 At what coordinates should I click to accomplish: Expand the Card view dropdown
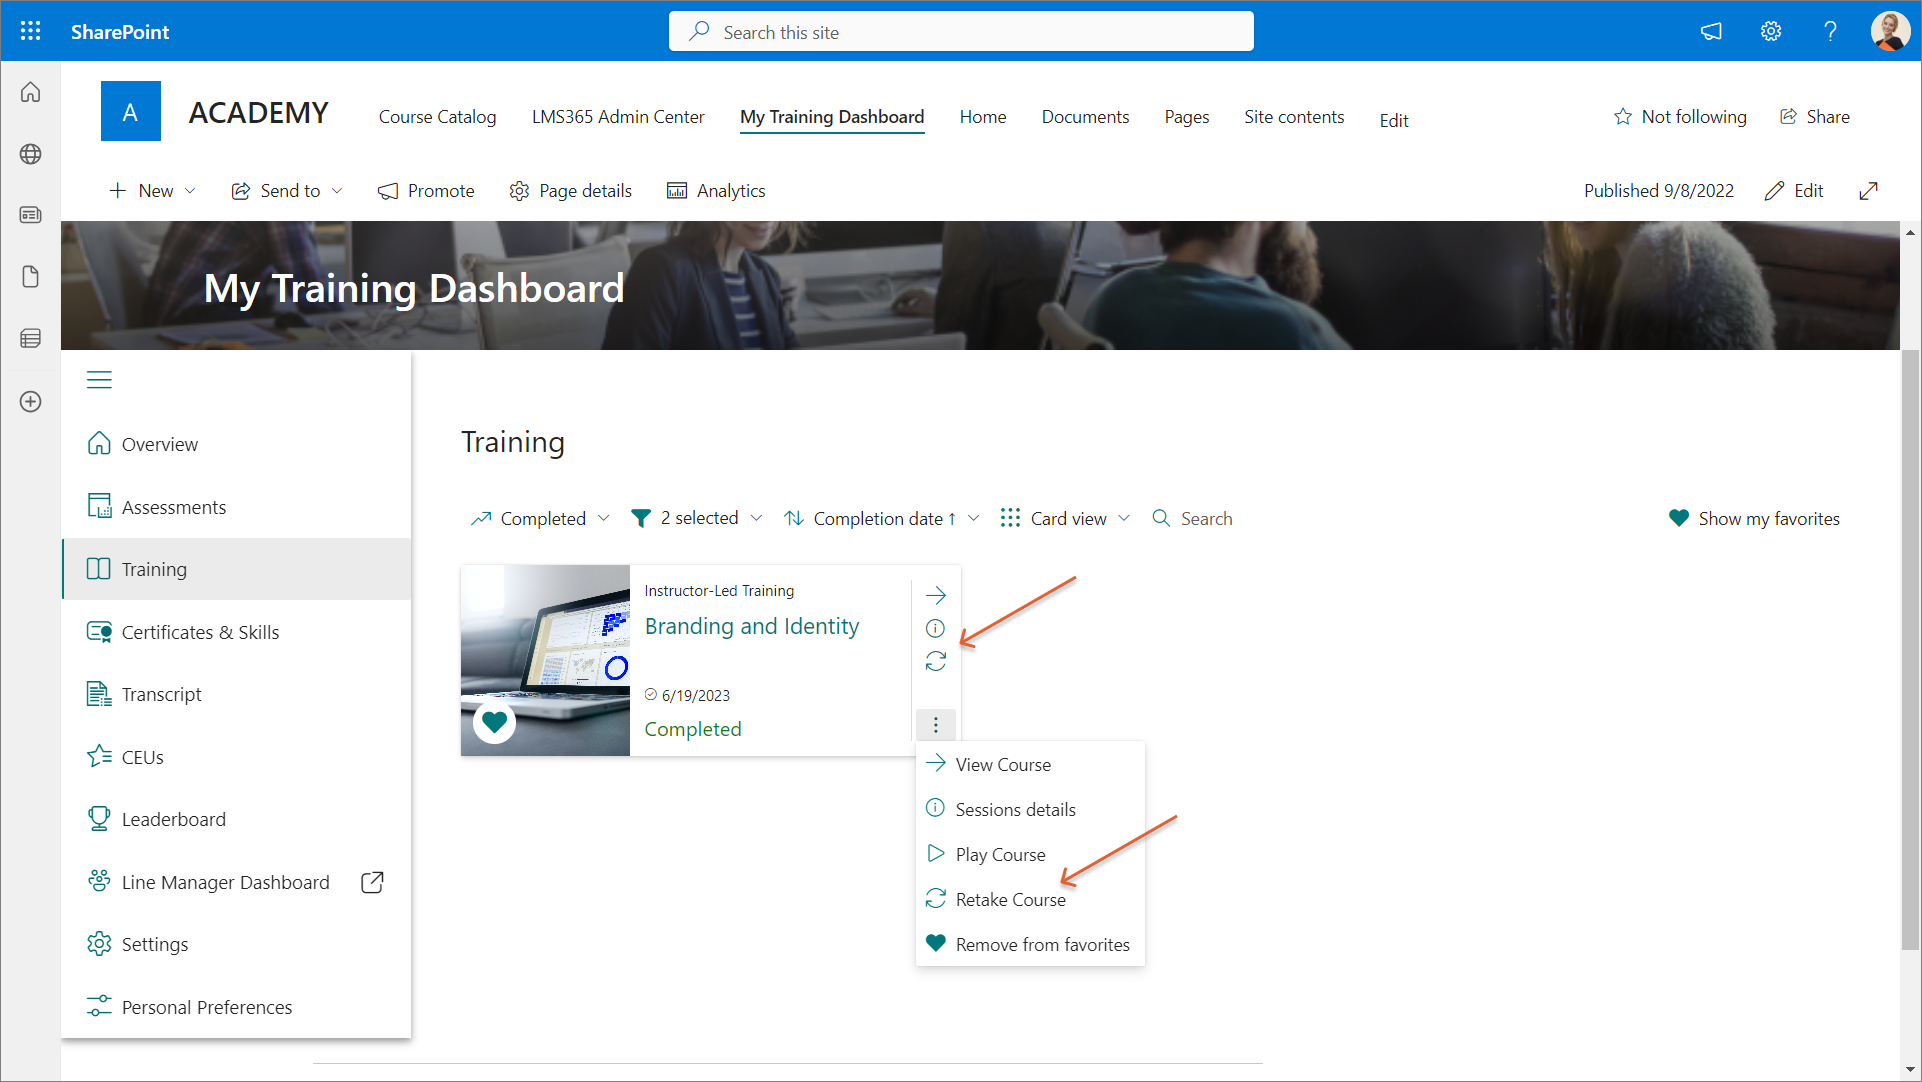tap(1066, 518)
